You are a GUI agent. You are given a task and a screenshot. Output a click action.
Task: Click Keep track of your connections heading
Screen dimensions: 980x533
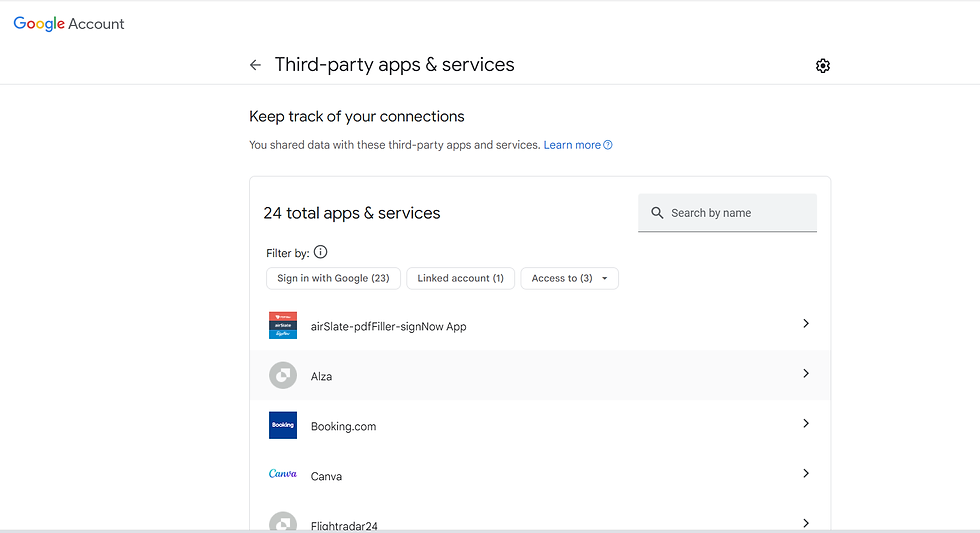click(357, 117)
